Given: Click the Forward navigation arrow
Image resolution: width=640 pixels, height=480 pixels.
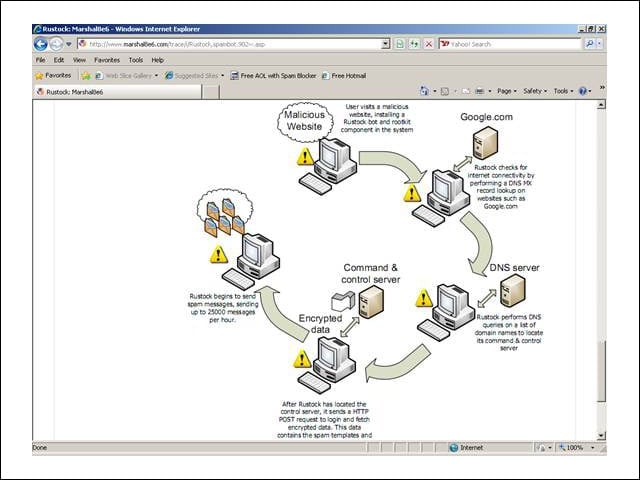Looking at the screenshot, I should click(x=56, y=44).
